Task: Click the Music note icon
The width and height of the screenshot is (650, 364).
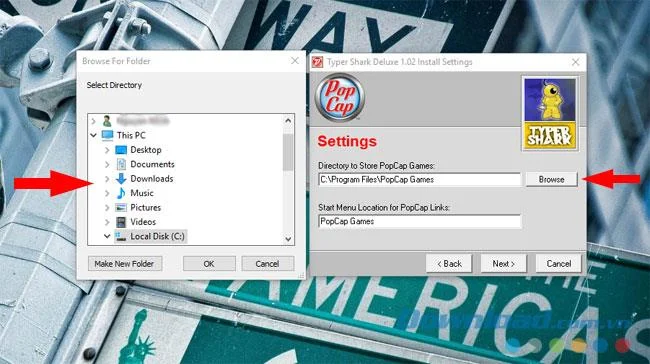Action: [x=121, y=193]
